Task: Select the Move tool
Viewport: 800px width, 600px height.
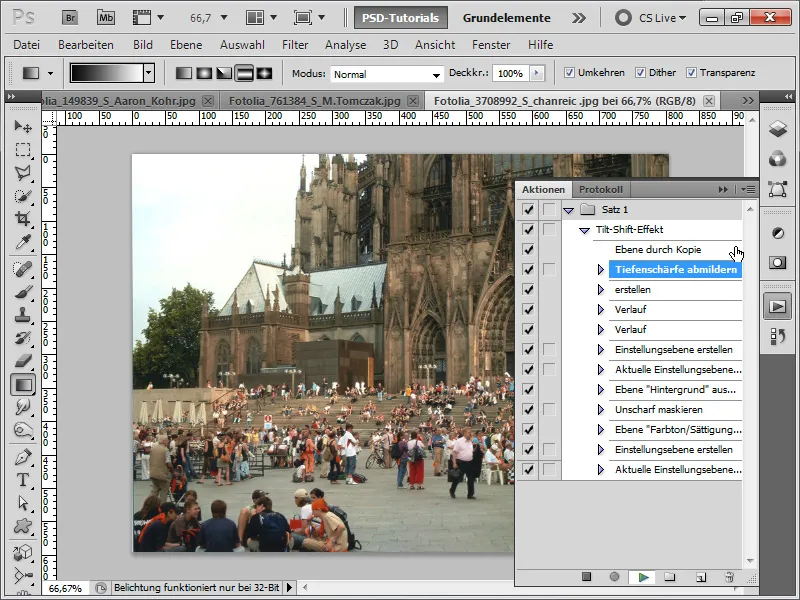Action: click(22, 126)
